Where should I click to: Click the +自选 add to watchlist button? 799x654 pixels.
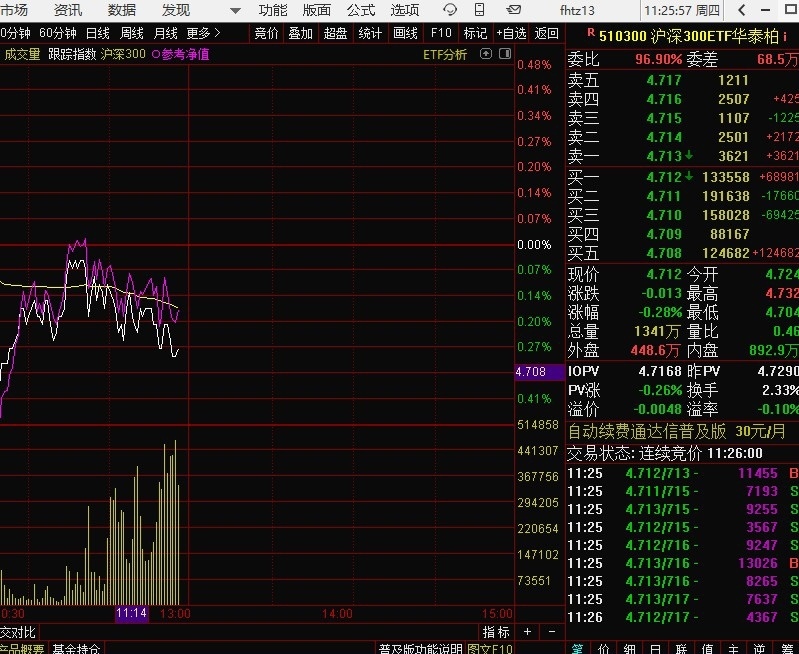point(511,33)
